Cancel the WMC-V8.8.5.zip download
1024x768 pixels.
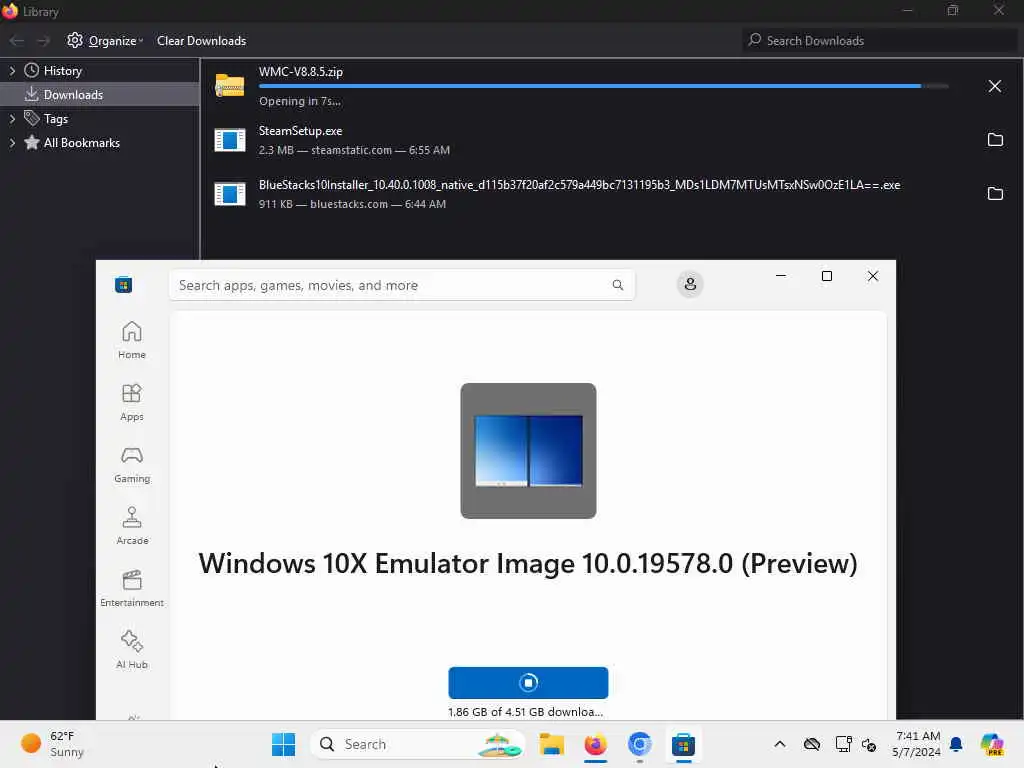pyautogui.click(x=995, y=86)
